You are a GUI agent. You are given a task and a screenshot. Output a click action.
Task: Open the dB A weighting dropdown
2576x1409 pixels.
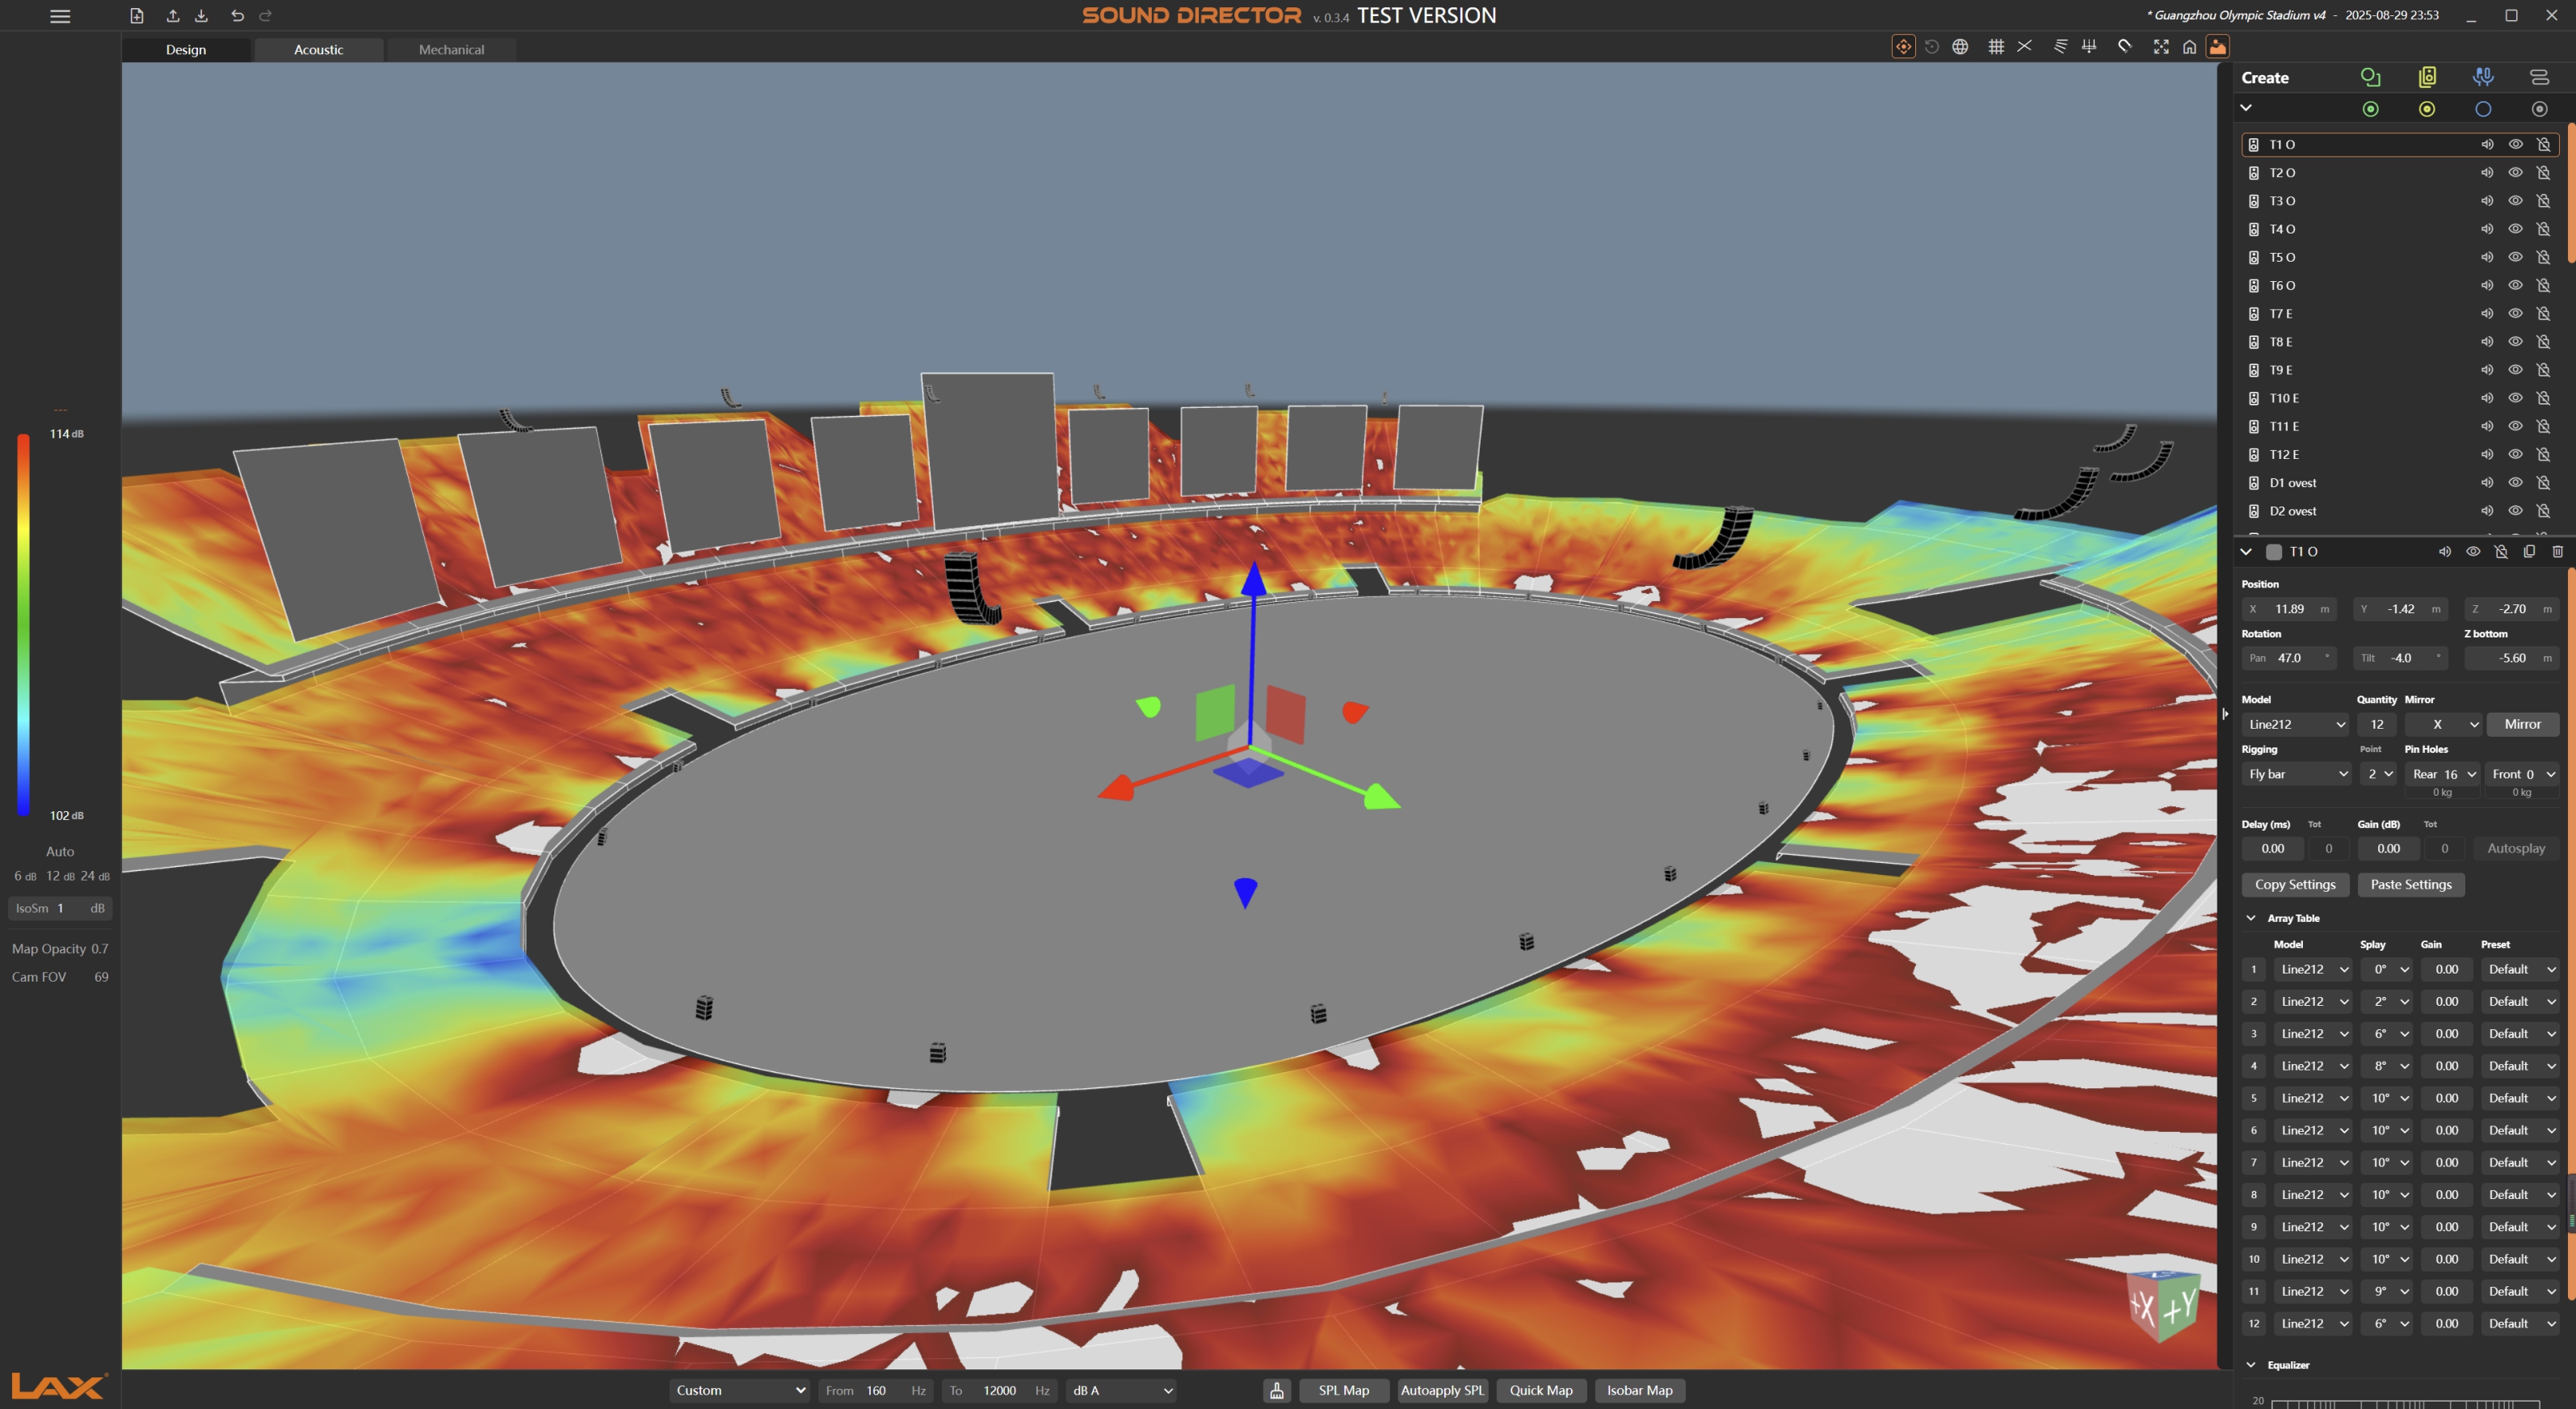[x=1122, y=1390]
